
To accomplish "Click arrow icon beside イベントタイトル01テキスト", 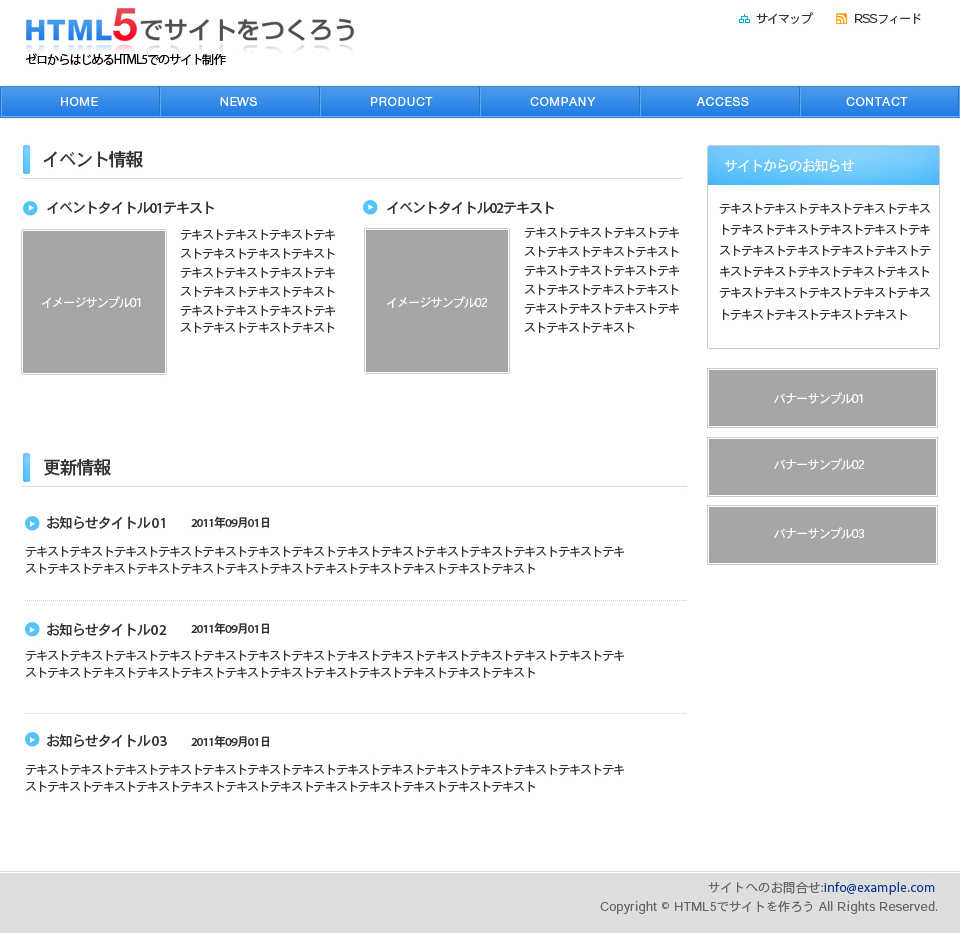I will 30,208.
